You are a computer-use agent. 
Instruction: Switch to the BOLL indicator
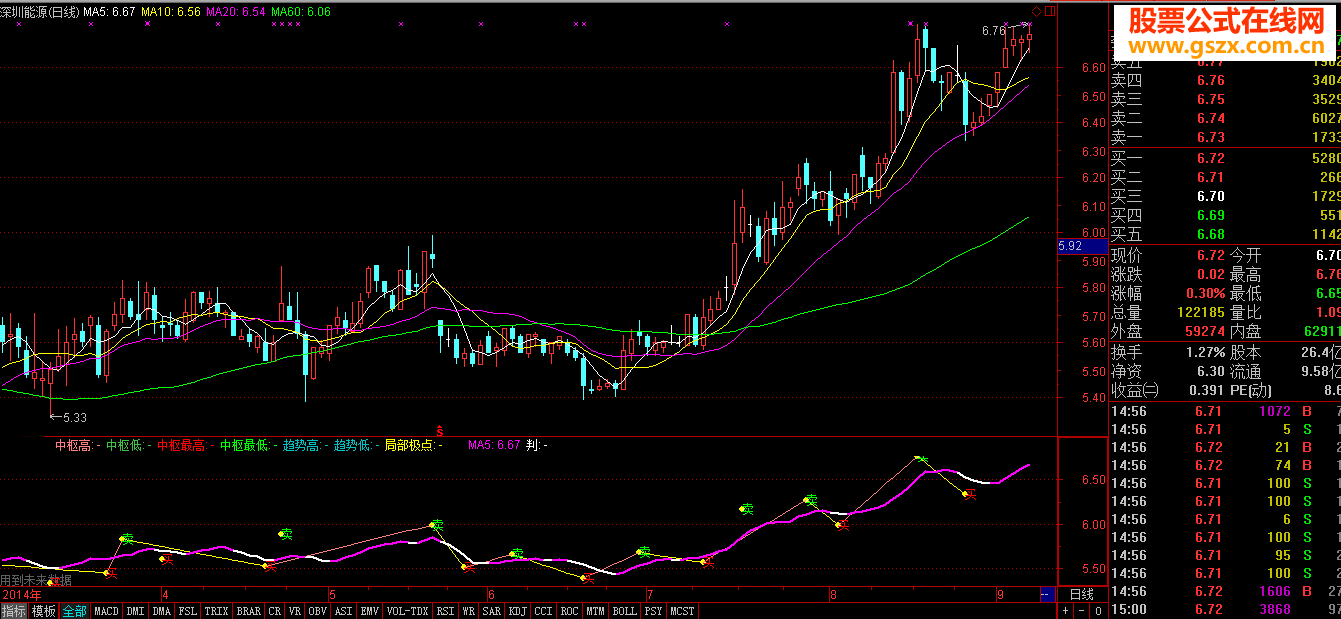624,610
